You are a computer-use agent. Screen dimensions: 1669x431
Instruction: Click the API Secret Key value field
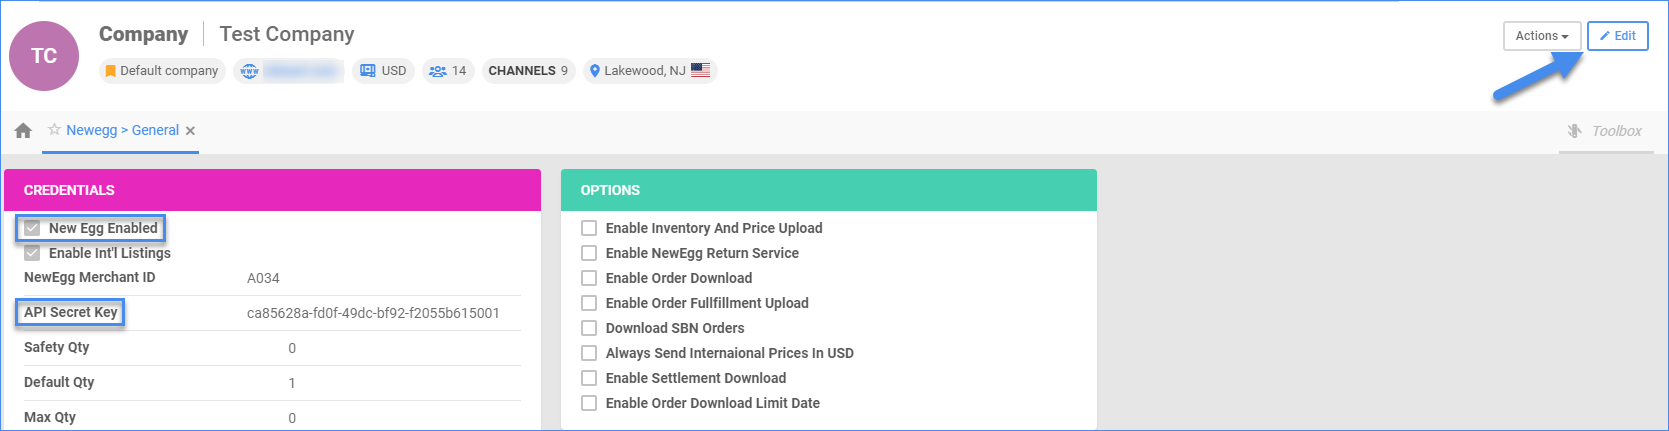point(373,313)
